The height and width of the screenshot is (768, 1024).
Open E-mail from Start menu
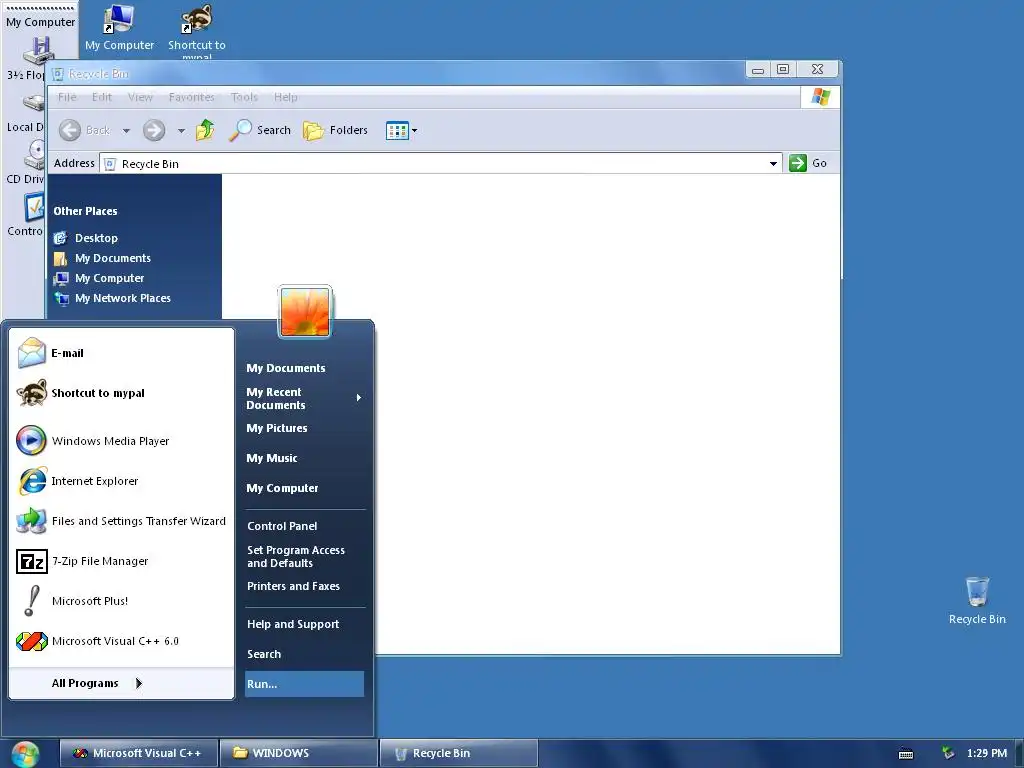pos(121,353)
